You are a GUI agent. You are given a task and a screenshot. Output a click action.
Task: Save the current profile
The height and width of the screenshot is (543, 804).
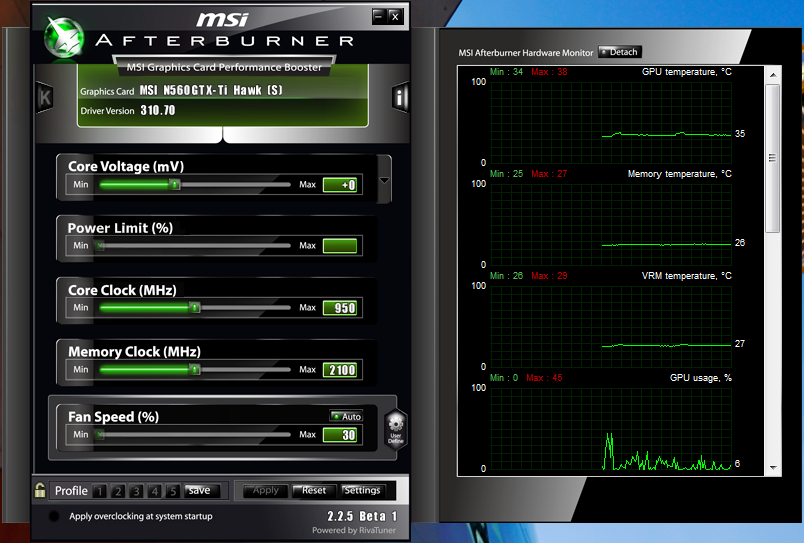tap(202, 491)
